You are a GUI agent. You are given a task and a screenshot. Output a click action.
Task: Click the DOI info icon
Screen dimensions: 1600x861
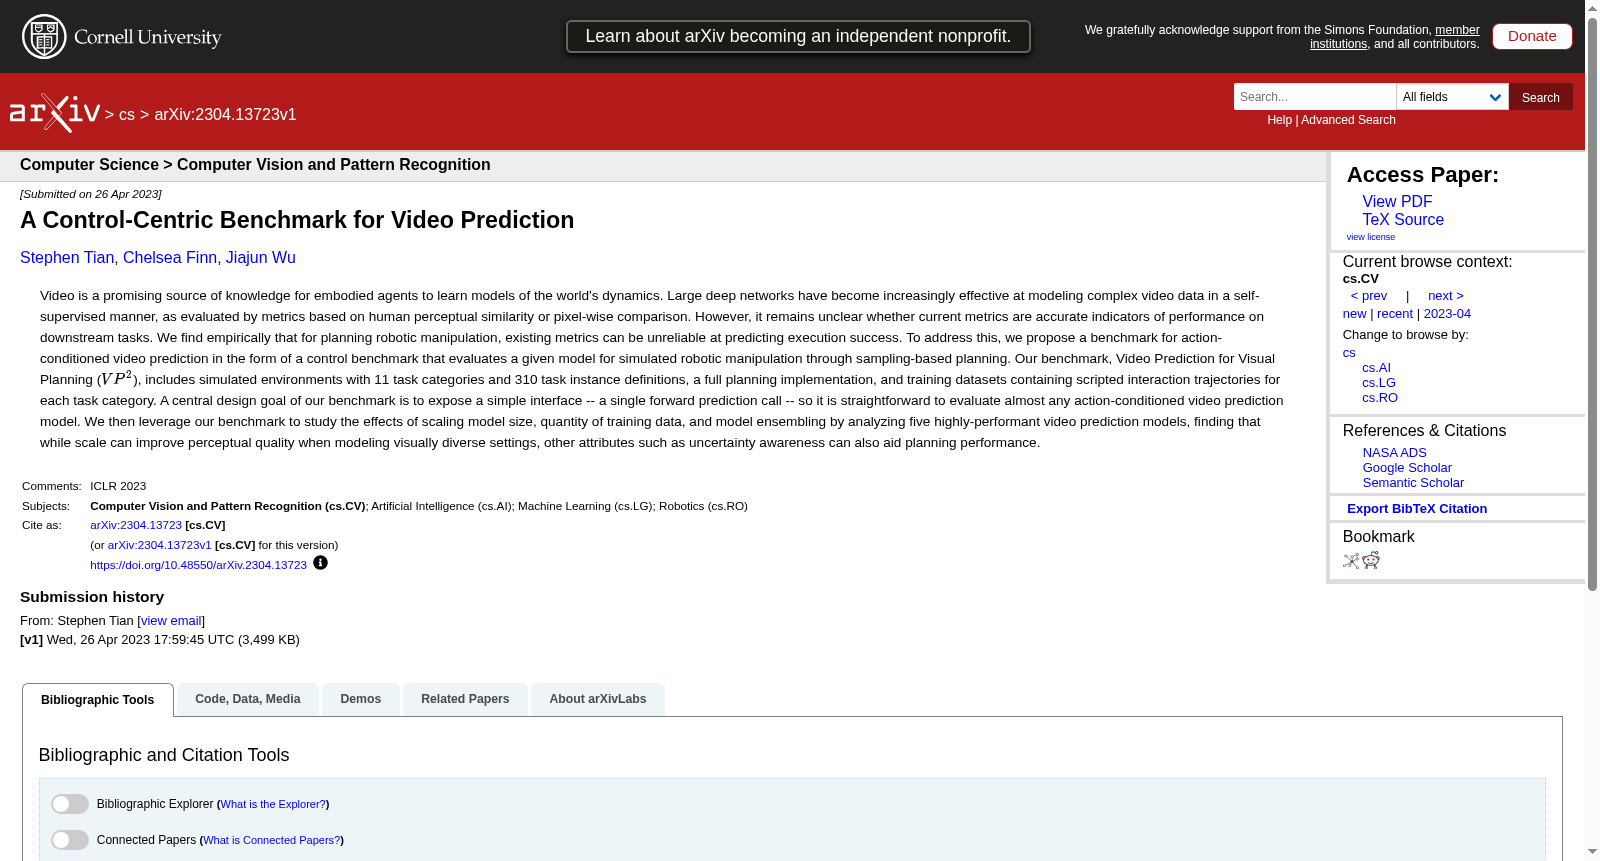(x=320, y=563)
